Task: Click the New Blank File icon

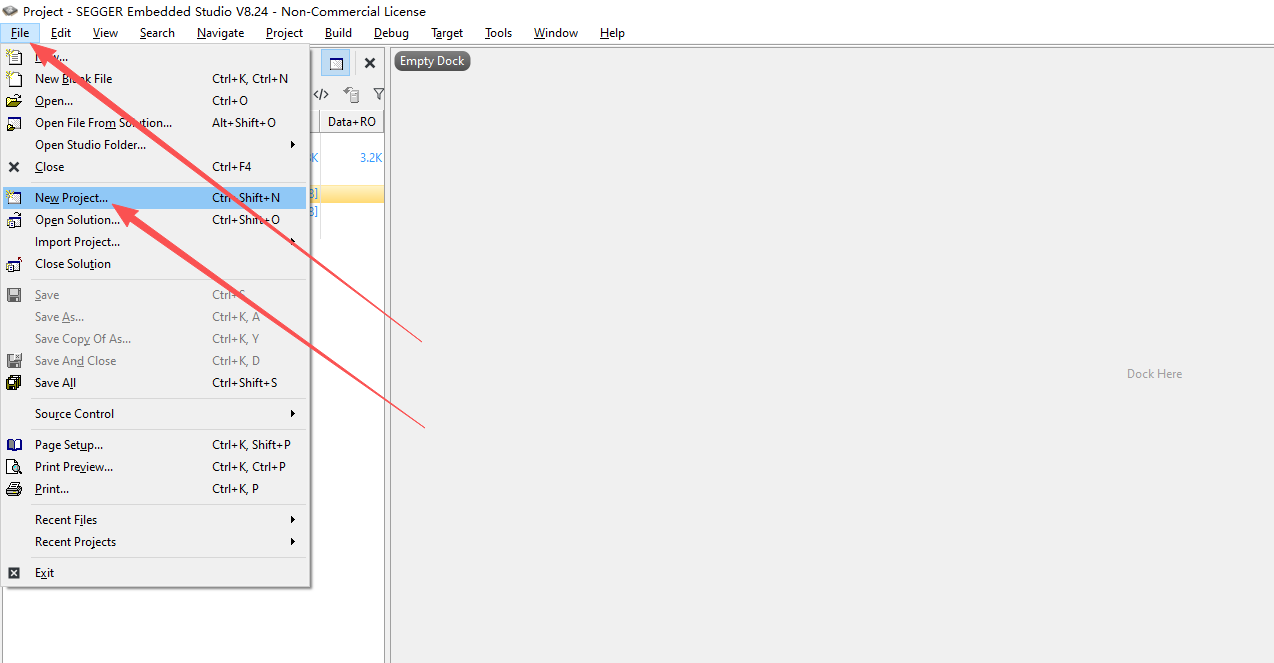Action: tap(14, 79)
